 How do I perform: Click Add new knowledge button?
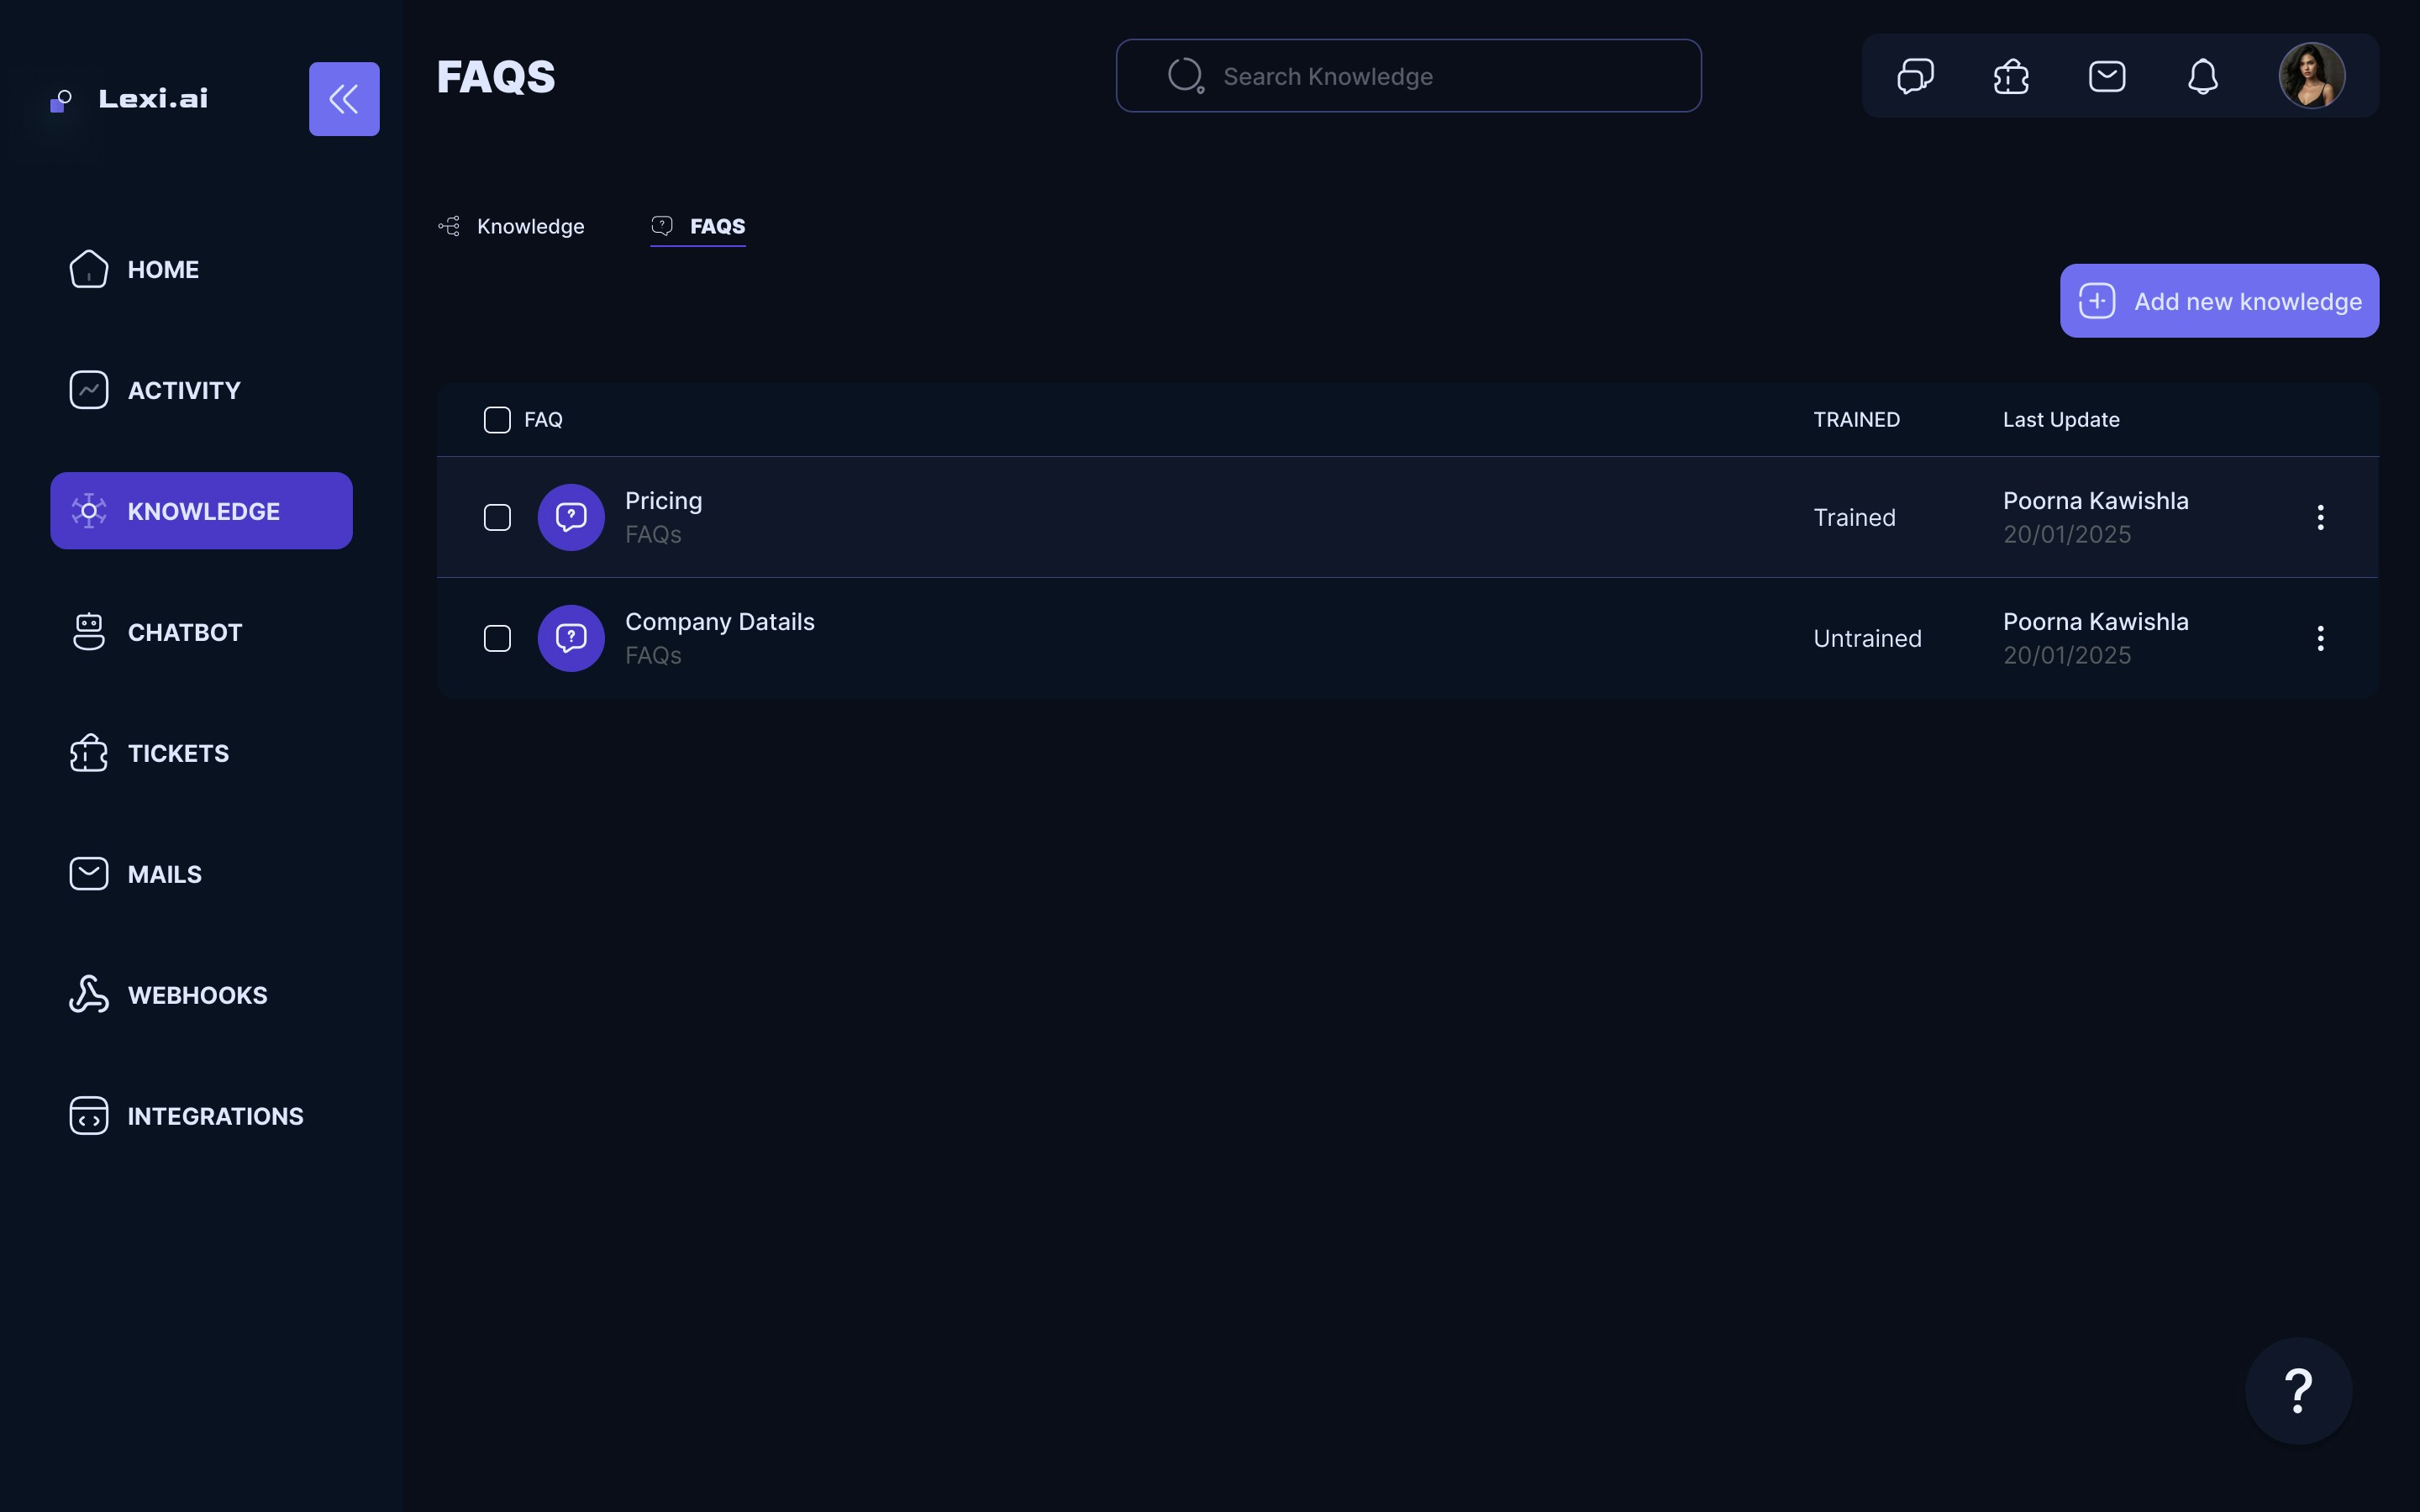tap(2219, 301)
